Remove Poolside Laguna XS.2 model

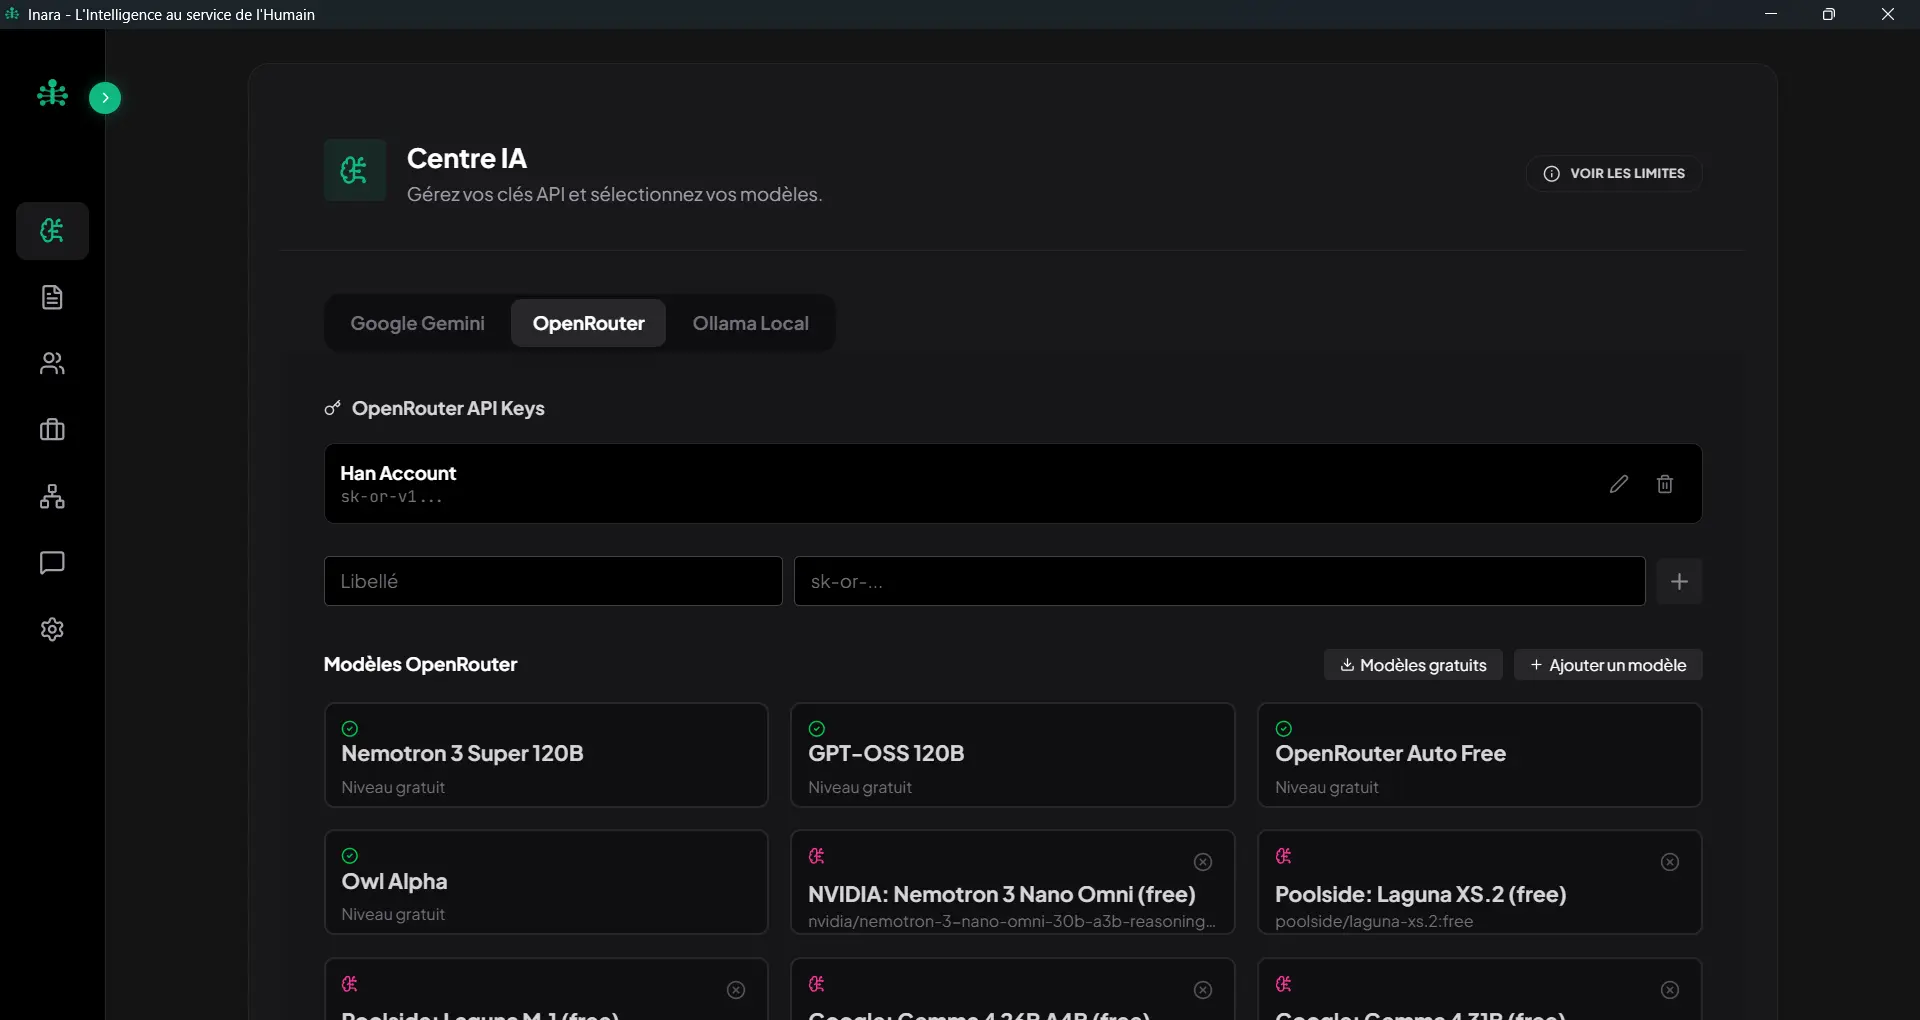pyautogui.click(x=1670, y=862)
